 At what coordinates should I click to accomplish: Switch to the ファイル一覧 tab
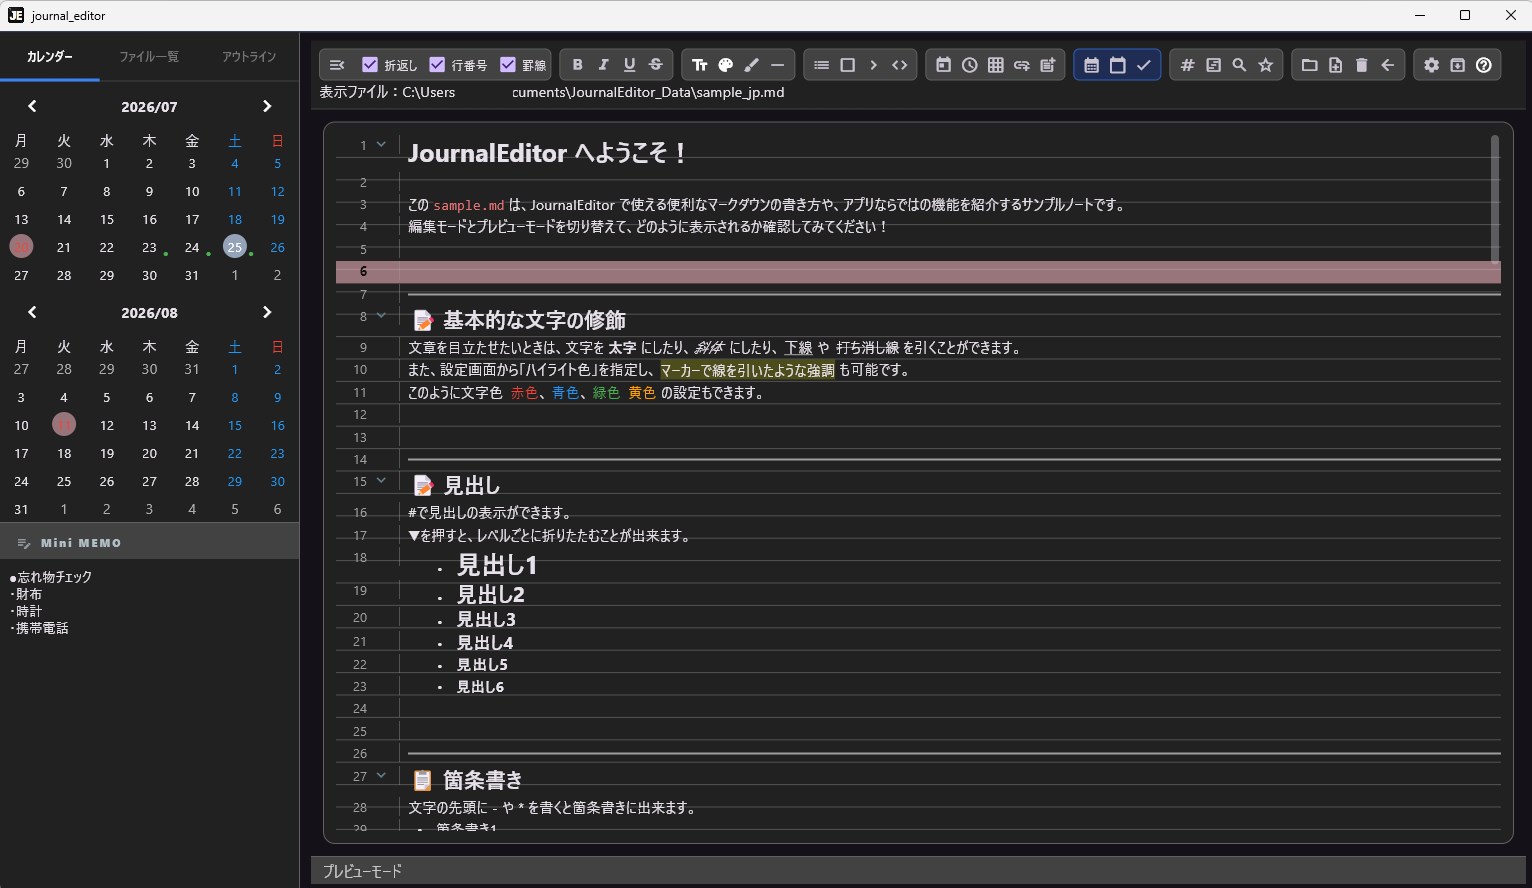point(149,57)
